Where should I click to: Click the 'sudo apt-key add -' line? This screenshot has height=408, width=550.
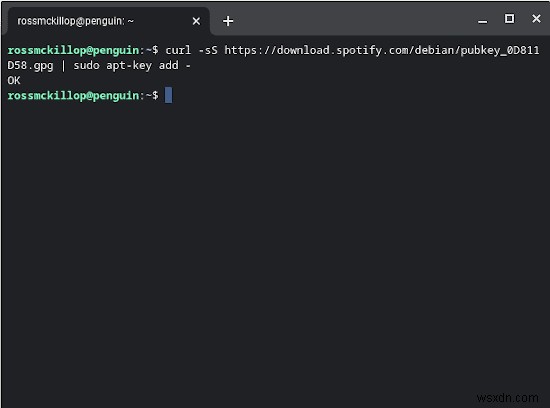pyautogui.click(x=132, y=66)
